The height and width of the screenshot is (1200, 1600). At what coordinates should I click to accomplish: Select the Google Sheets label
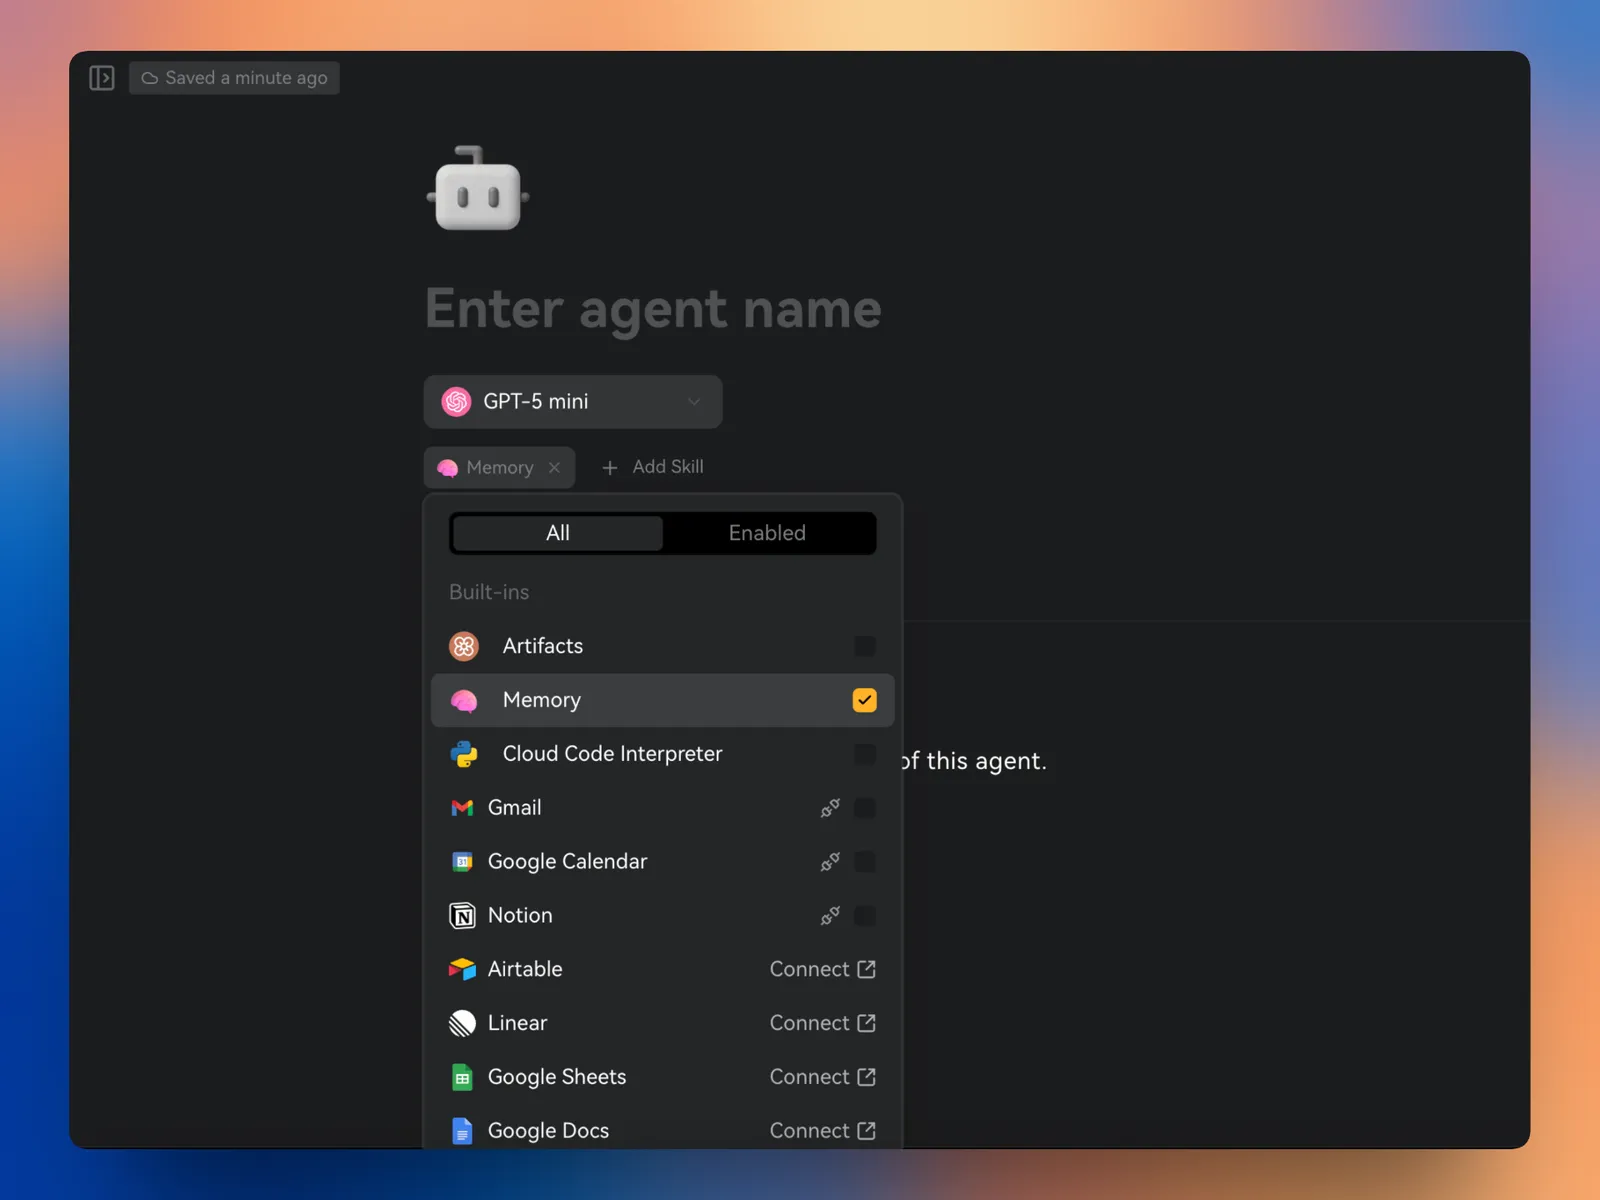(x=557, y=1077)
